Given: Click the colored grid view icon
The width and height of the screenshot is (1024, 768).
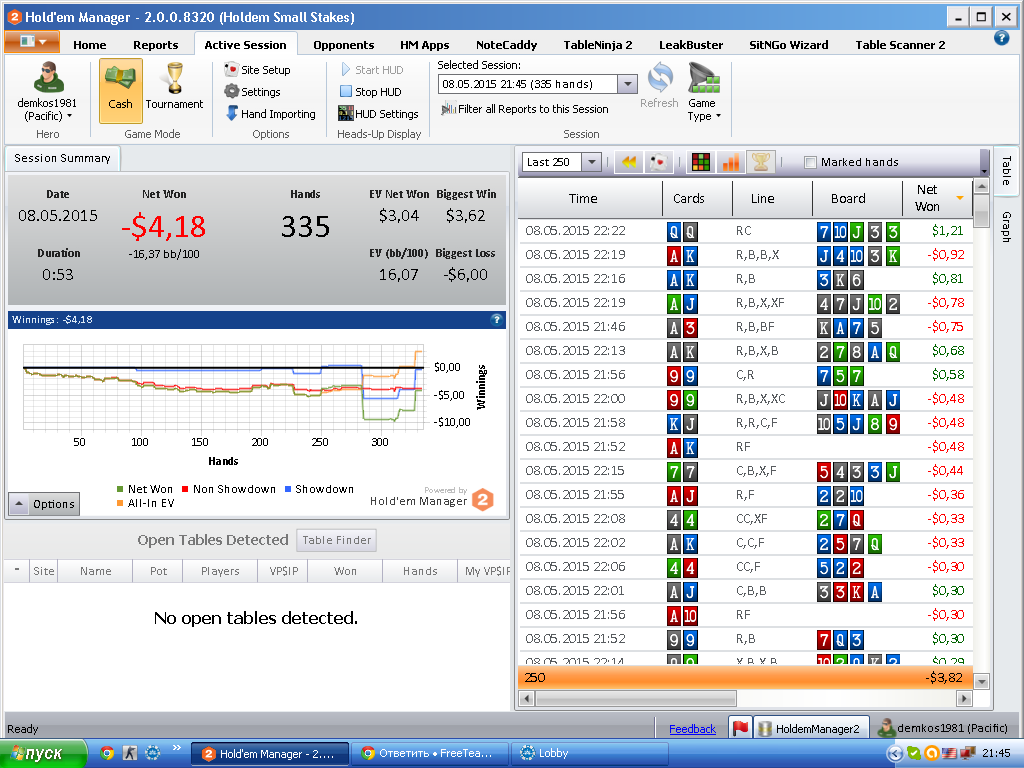Looking at the screenshot, I should tap(701, 162).
